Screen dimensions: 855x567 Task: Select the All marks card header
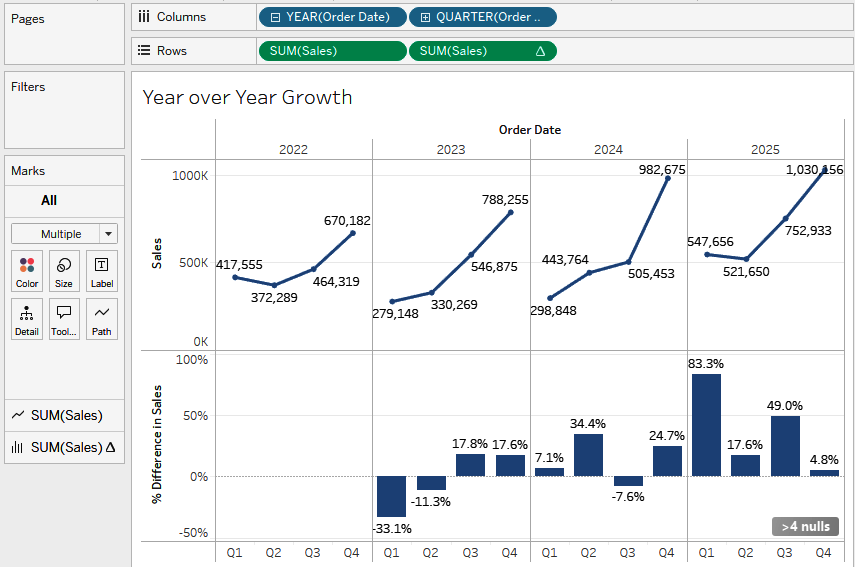[49, 200]
